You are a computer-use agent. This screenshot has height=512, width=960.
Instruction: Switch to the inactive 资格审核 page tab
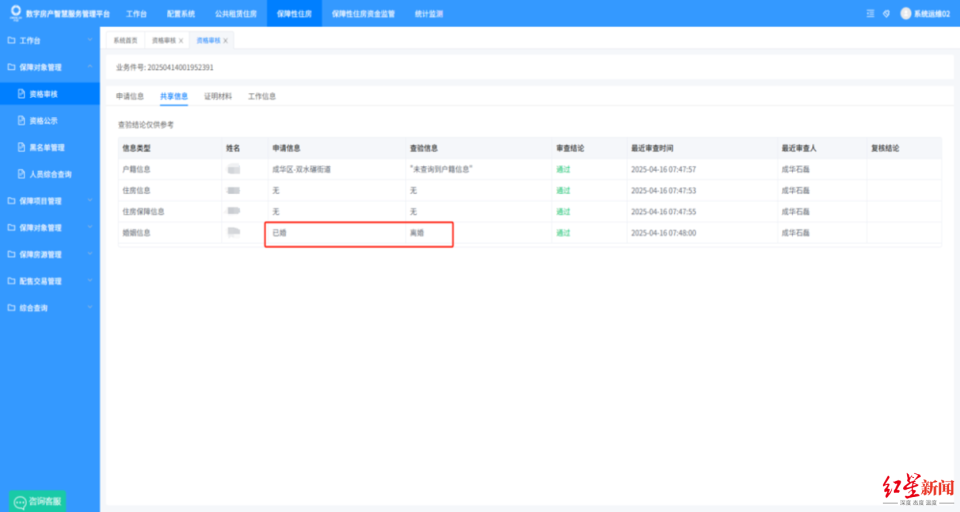point(163,40)
